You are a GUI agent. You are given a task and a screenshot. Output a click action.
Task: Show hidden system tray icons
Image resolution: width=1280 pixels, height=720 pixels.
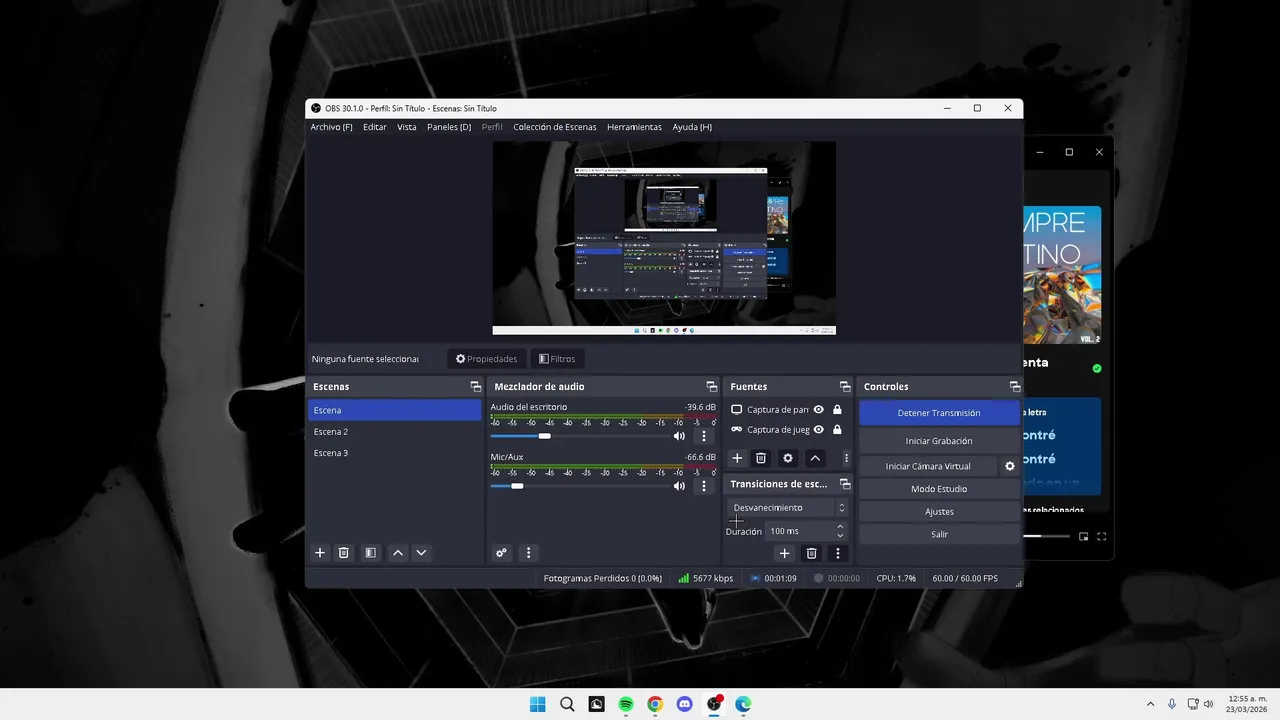click(x=1150, y=704)
